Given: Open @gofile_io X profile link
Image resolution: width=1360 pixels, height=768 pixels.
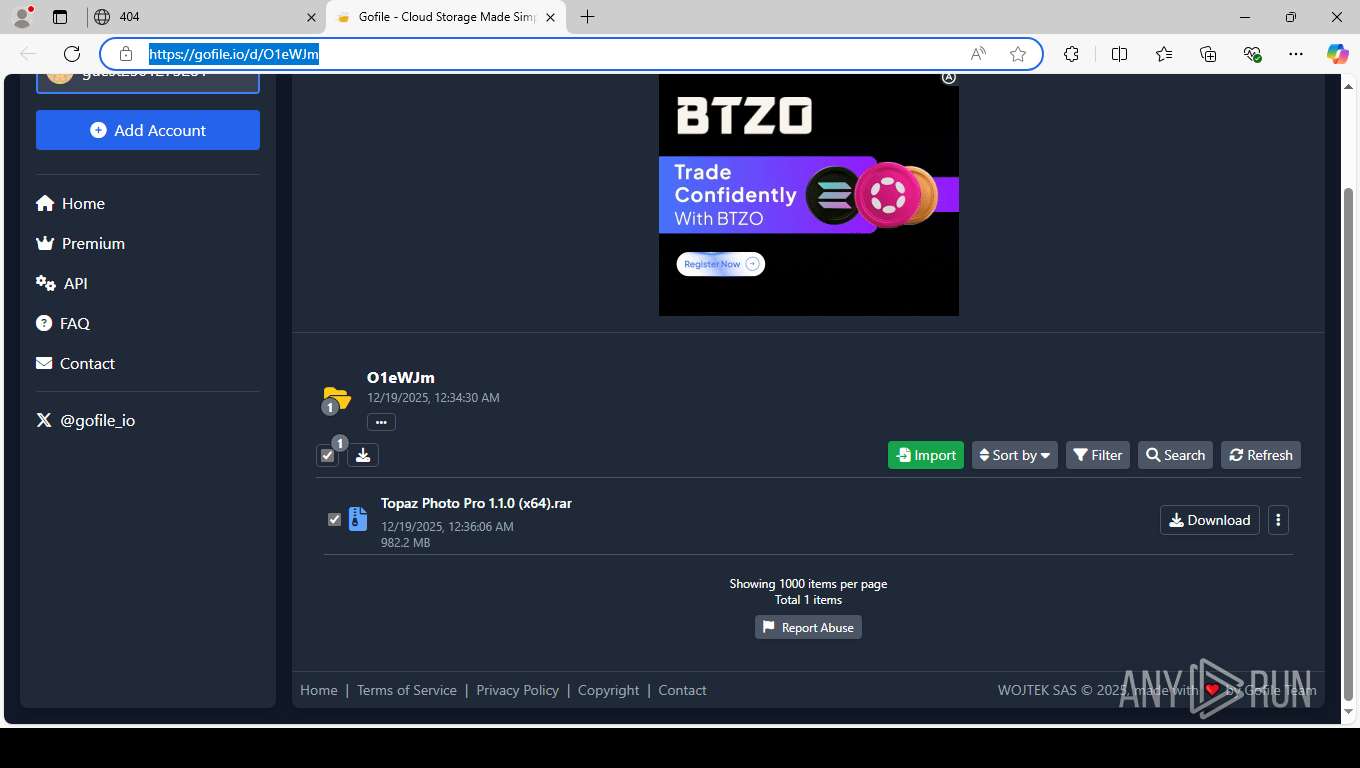Looking at the screenshot, I should point(86,420).
